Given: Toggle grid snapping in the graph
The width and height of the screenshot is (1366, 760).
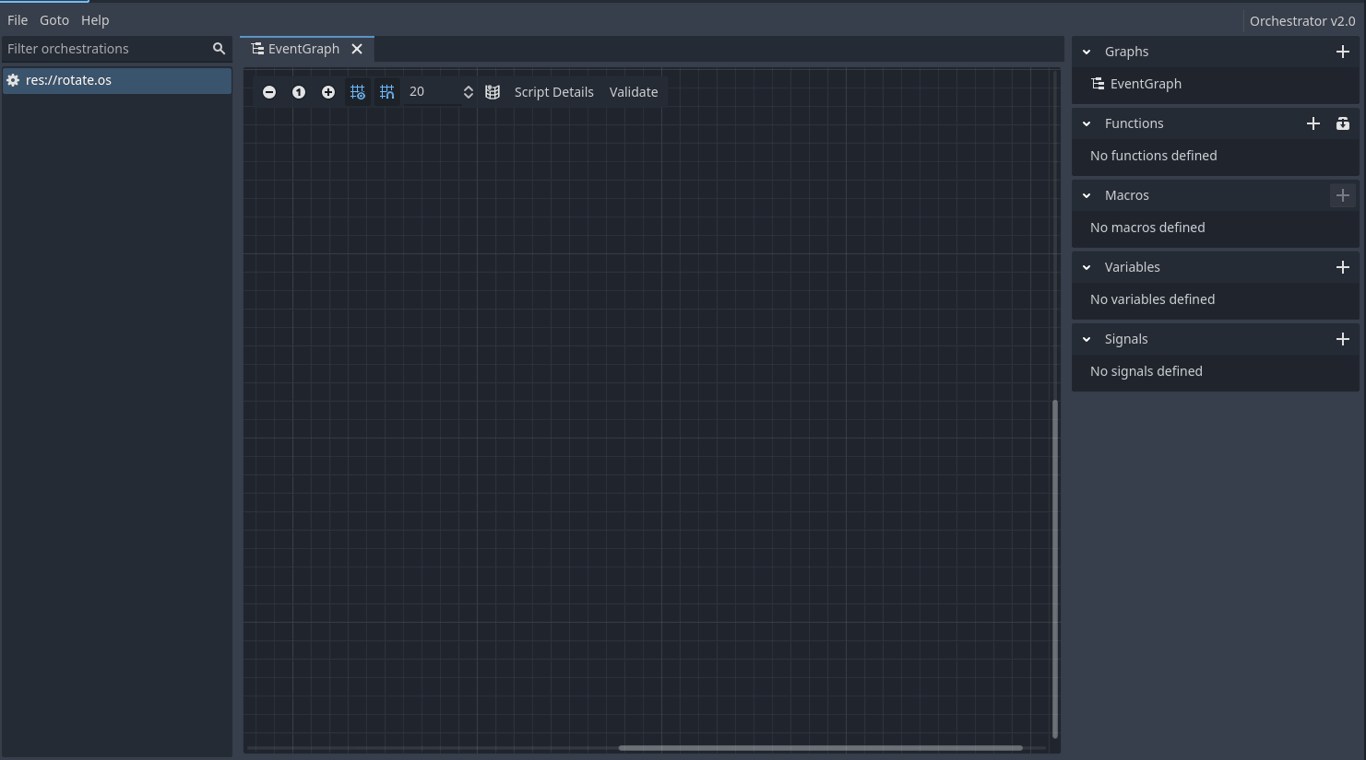Looking at the screenshot, I should (x=387, y=92).
